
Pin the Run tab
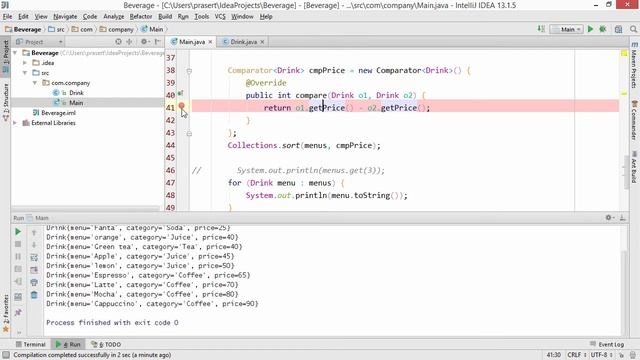(x=18, y=312)
